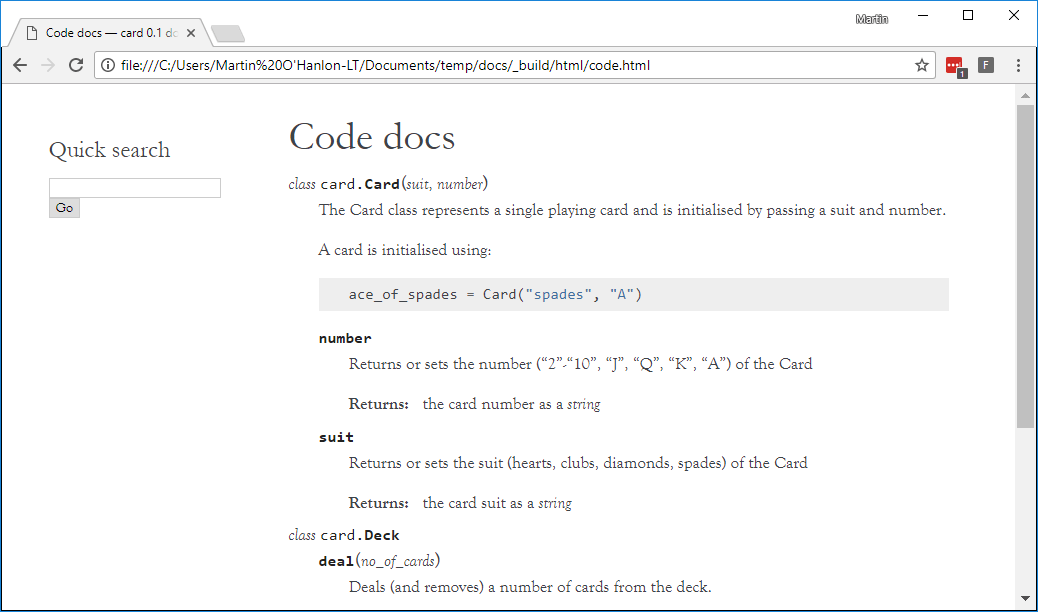Click the scrollbar up arrow
Viewport: 1038px width, 612px height.
point(1025,96)
